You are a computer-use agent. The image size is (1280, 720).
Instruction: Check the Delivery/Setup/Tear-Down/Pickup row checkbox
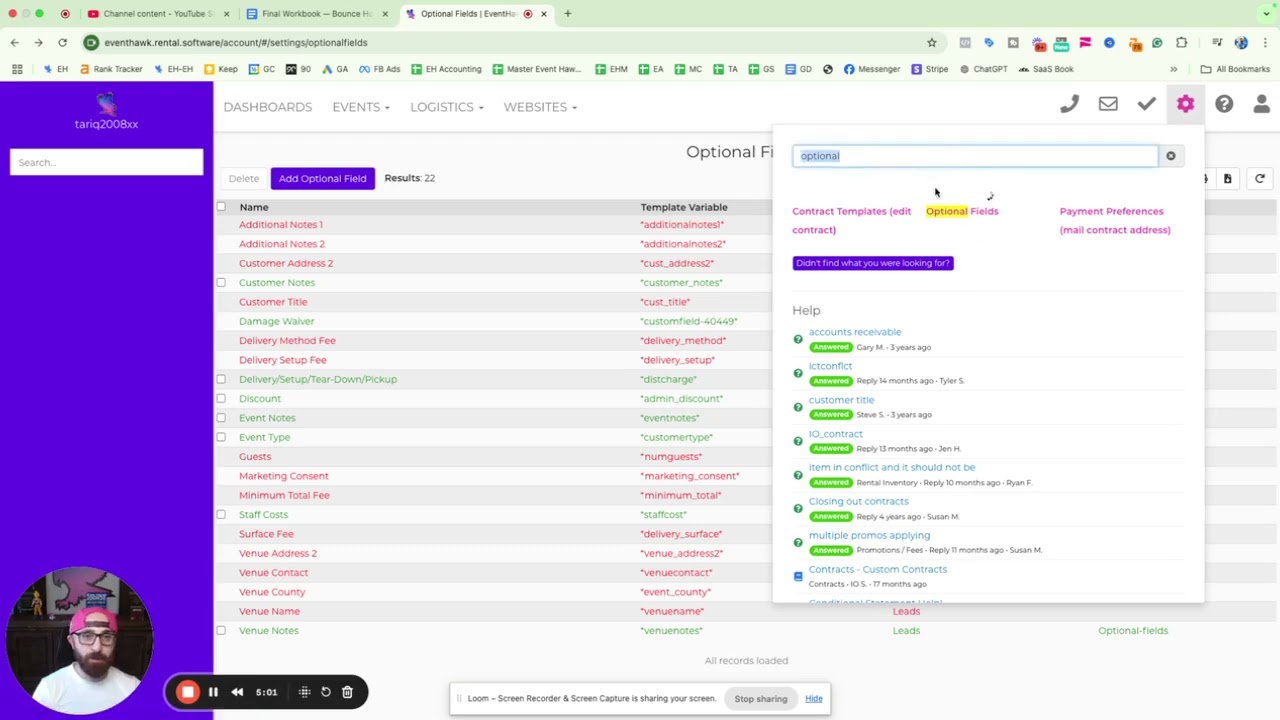coord(221,379)
